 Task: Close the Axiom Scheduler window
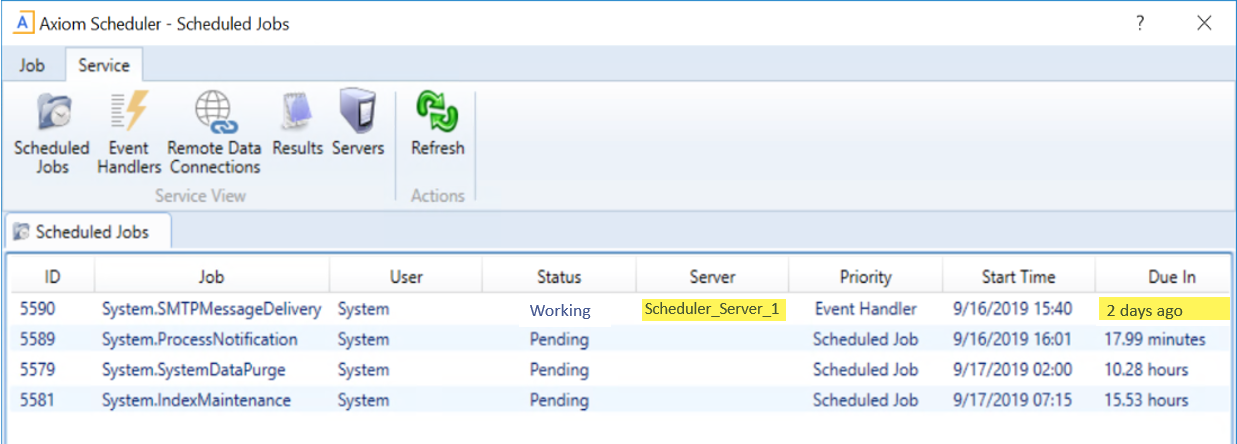tap(1204, 23)
